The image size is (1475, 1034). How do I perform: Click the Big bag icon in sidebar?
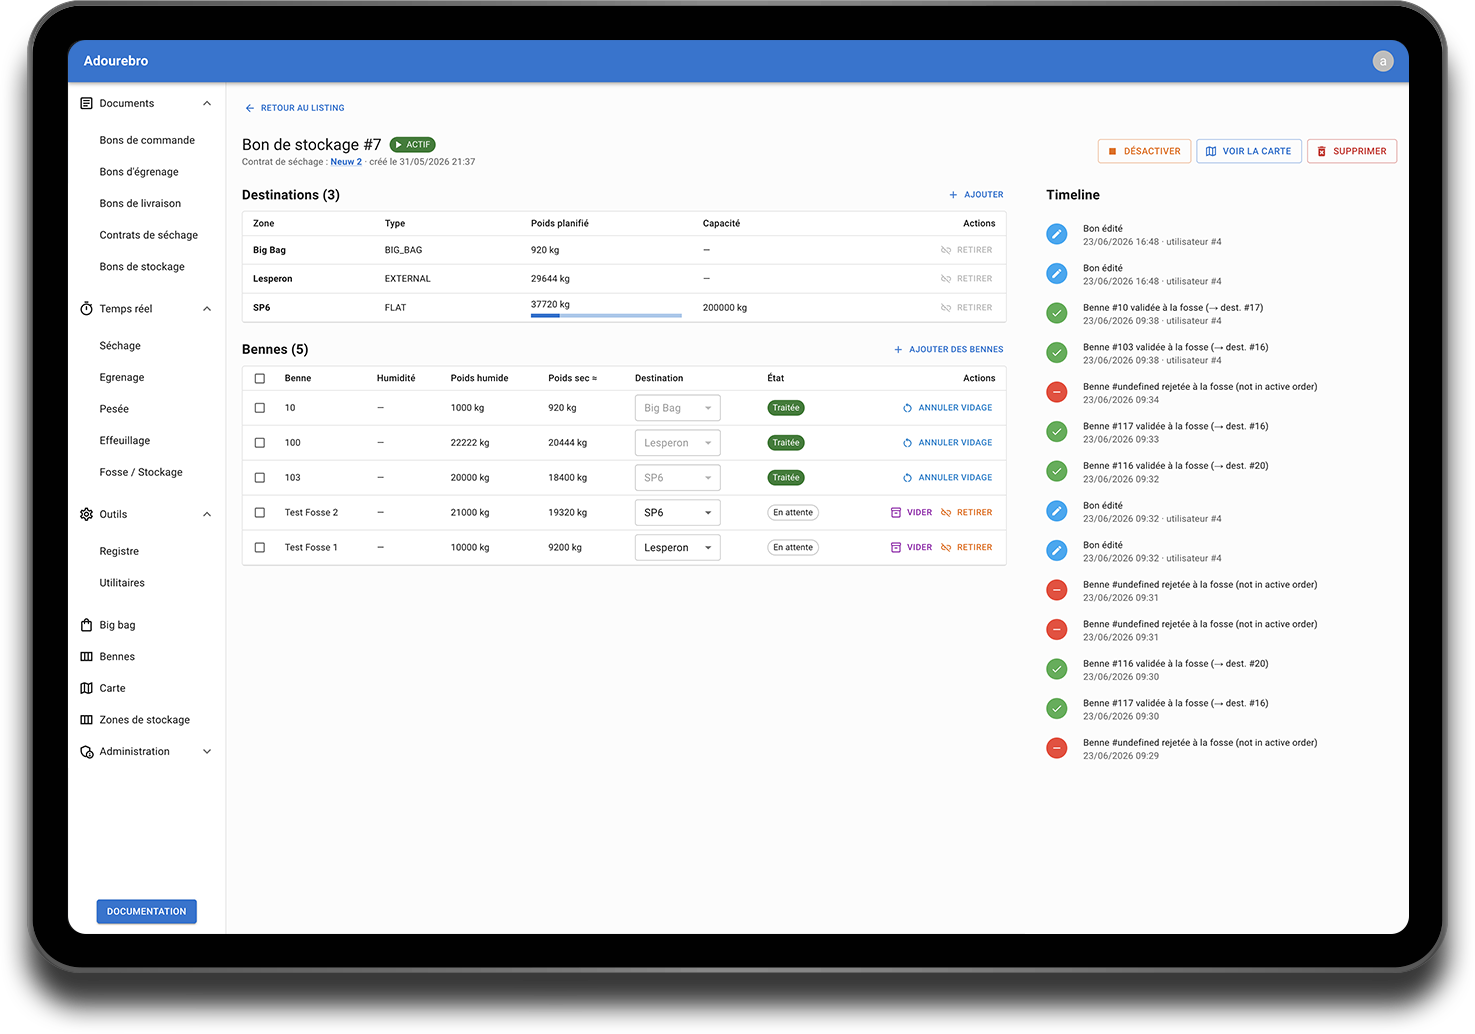[86, 625]
